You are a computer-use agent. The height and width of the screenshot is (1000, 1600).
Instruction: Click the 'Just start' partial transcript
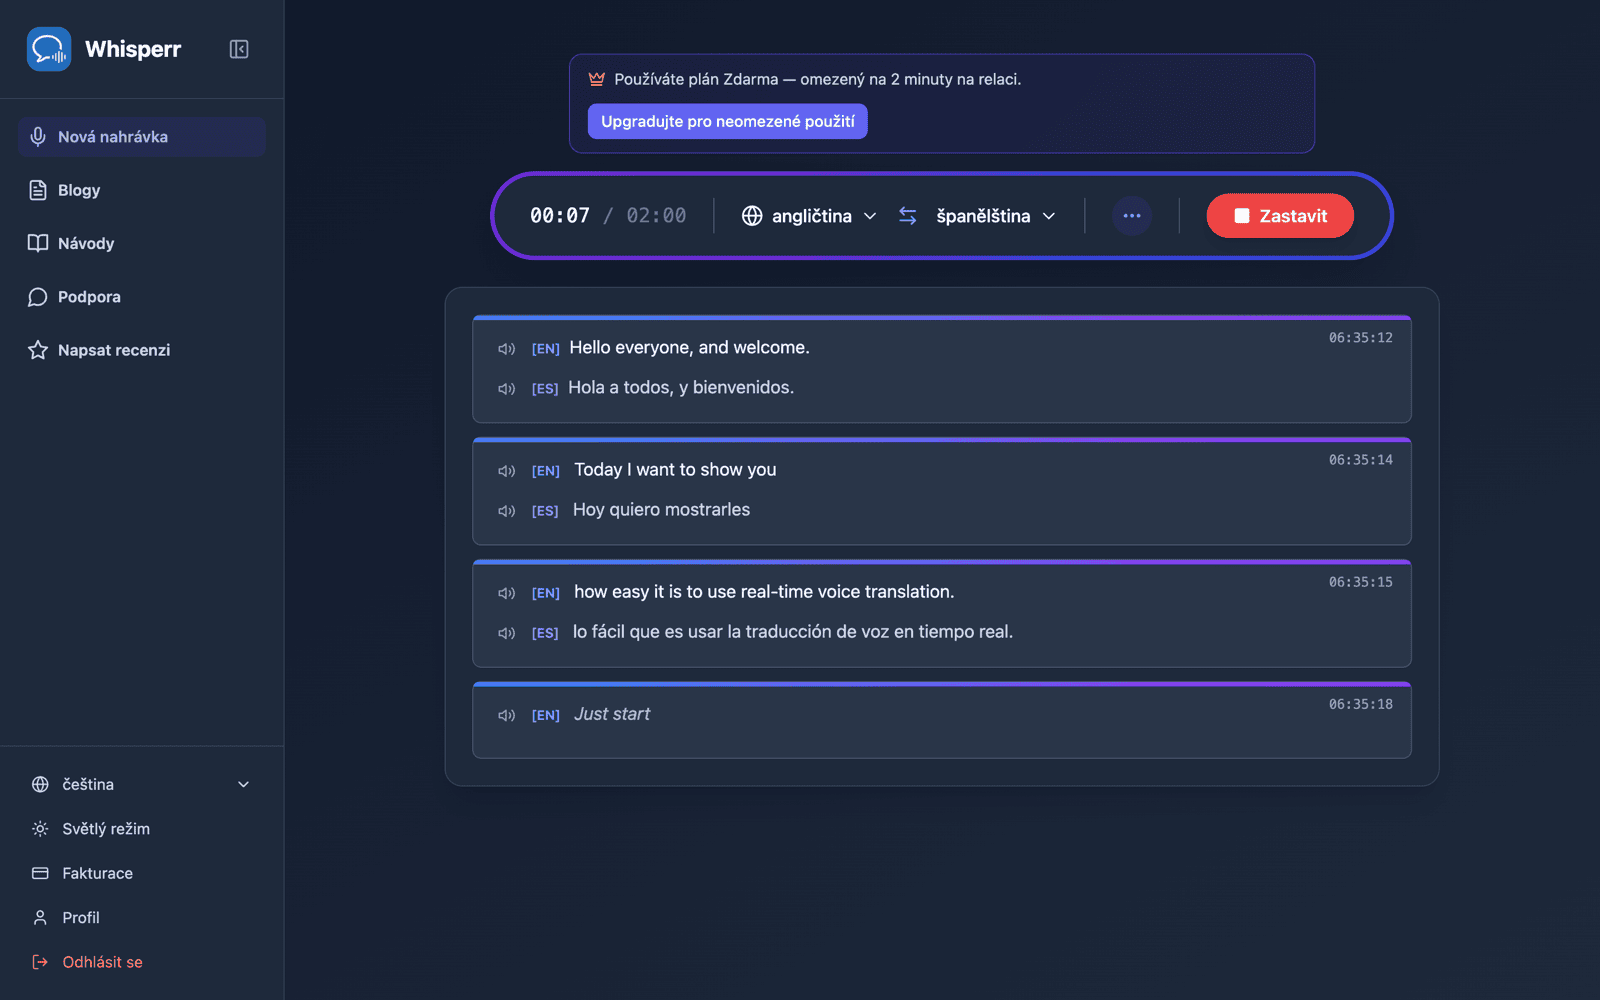(612, 714)
